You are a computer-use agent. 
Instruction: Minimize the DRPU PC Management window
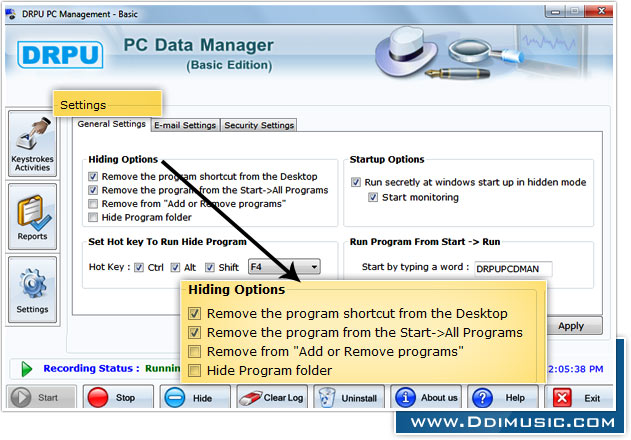(555, 11)
